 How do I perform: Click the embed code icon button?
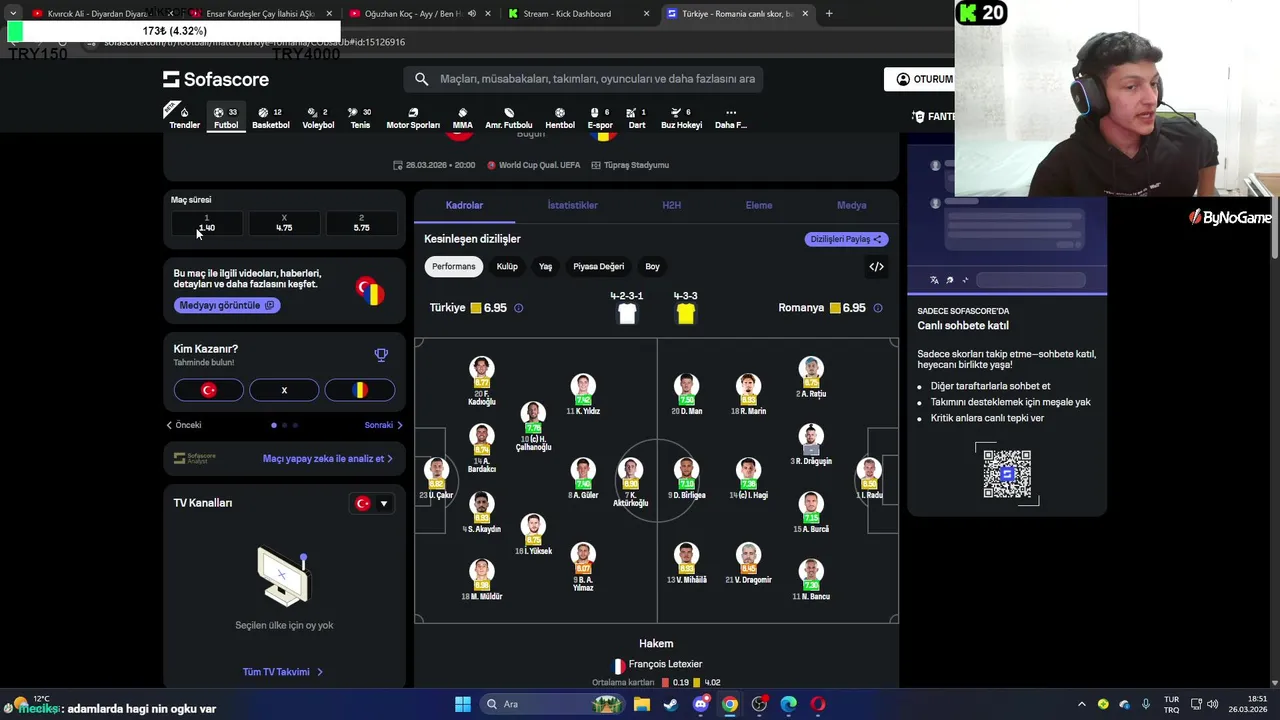(x=876, y=266)
